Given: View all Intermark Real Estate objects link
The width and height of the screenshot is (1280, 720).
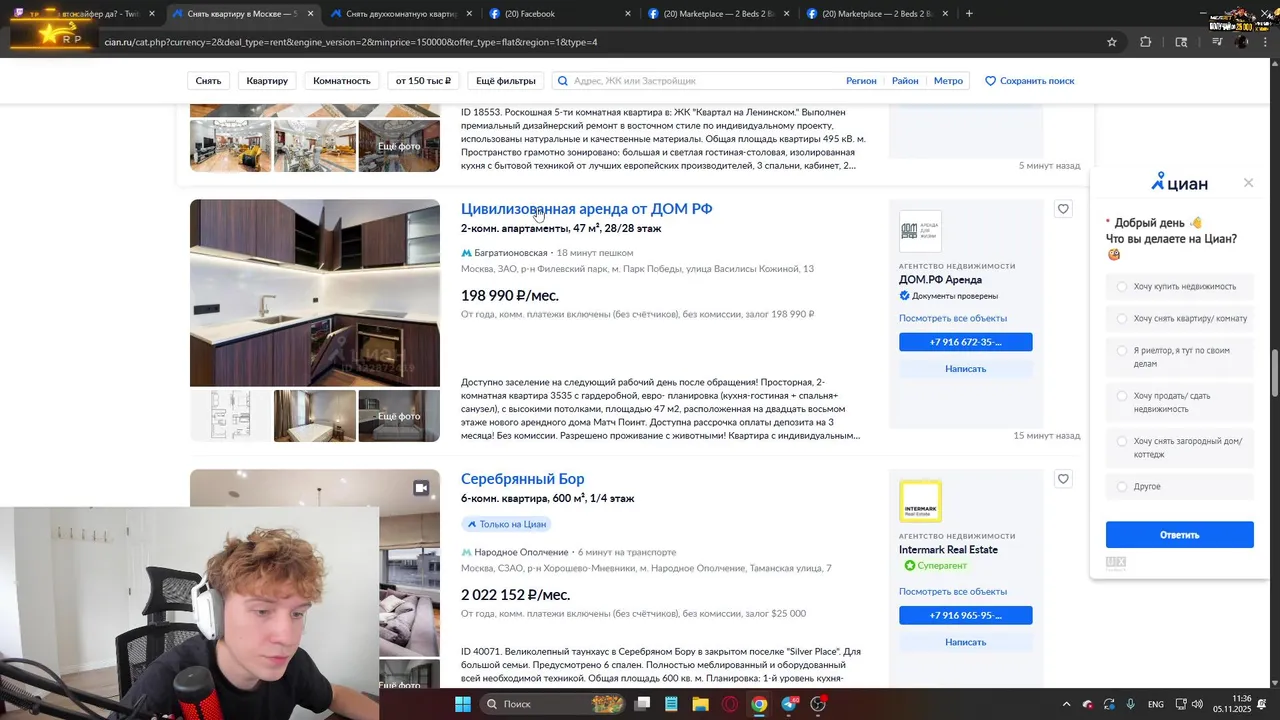Looking at the screenshot, I should click(x=953, y=591).
